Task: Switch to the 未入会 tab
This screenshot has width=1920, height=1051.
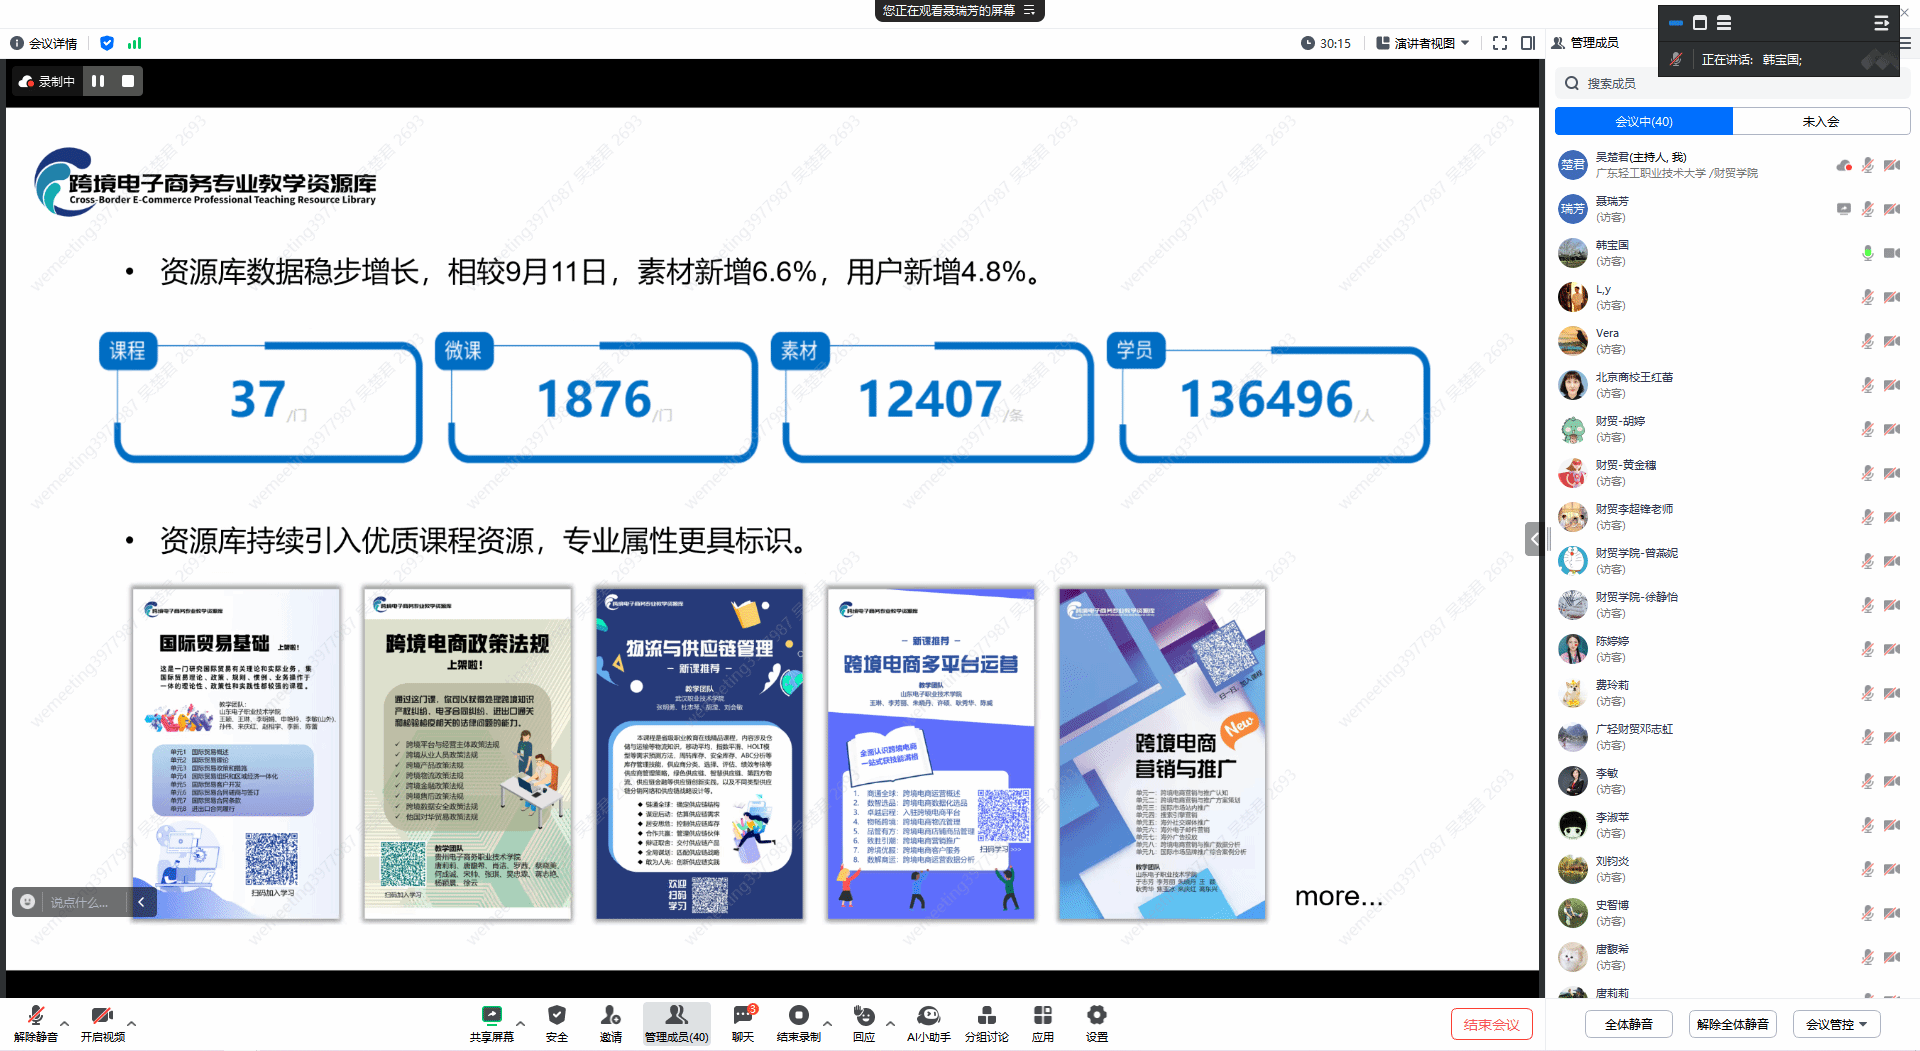Action: 1820,121
